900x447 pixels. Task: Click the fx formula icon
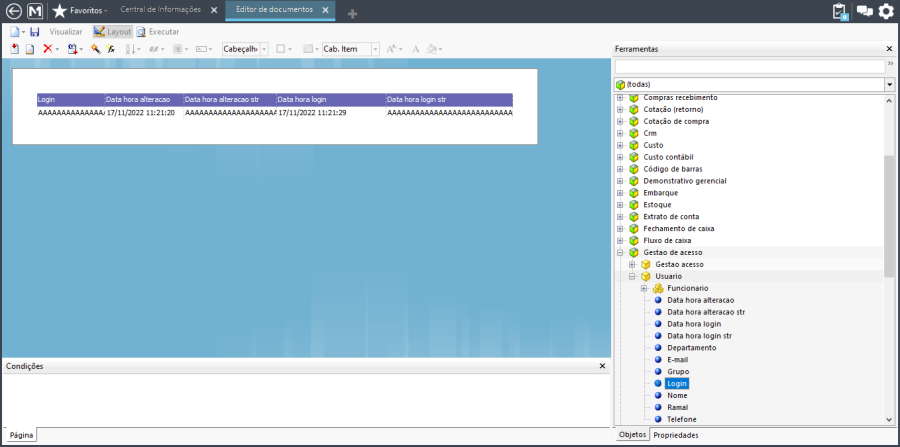click(x=111, y=49)
